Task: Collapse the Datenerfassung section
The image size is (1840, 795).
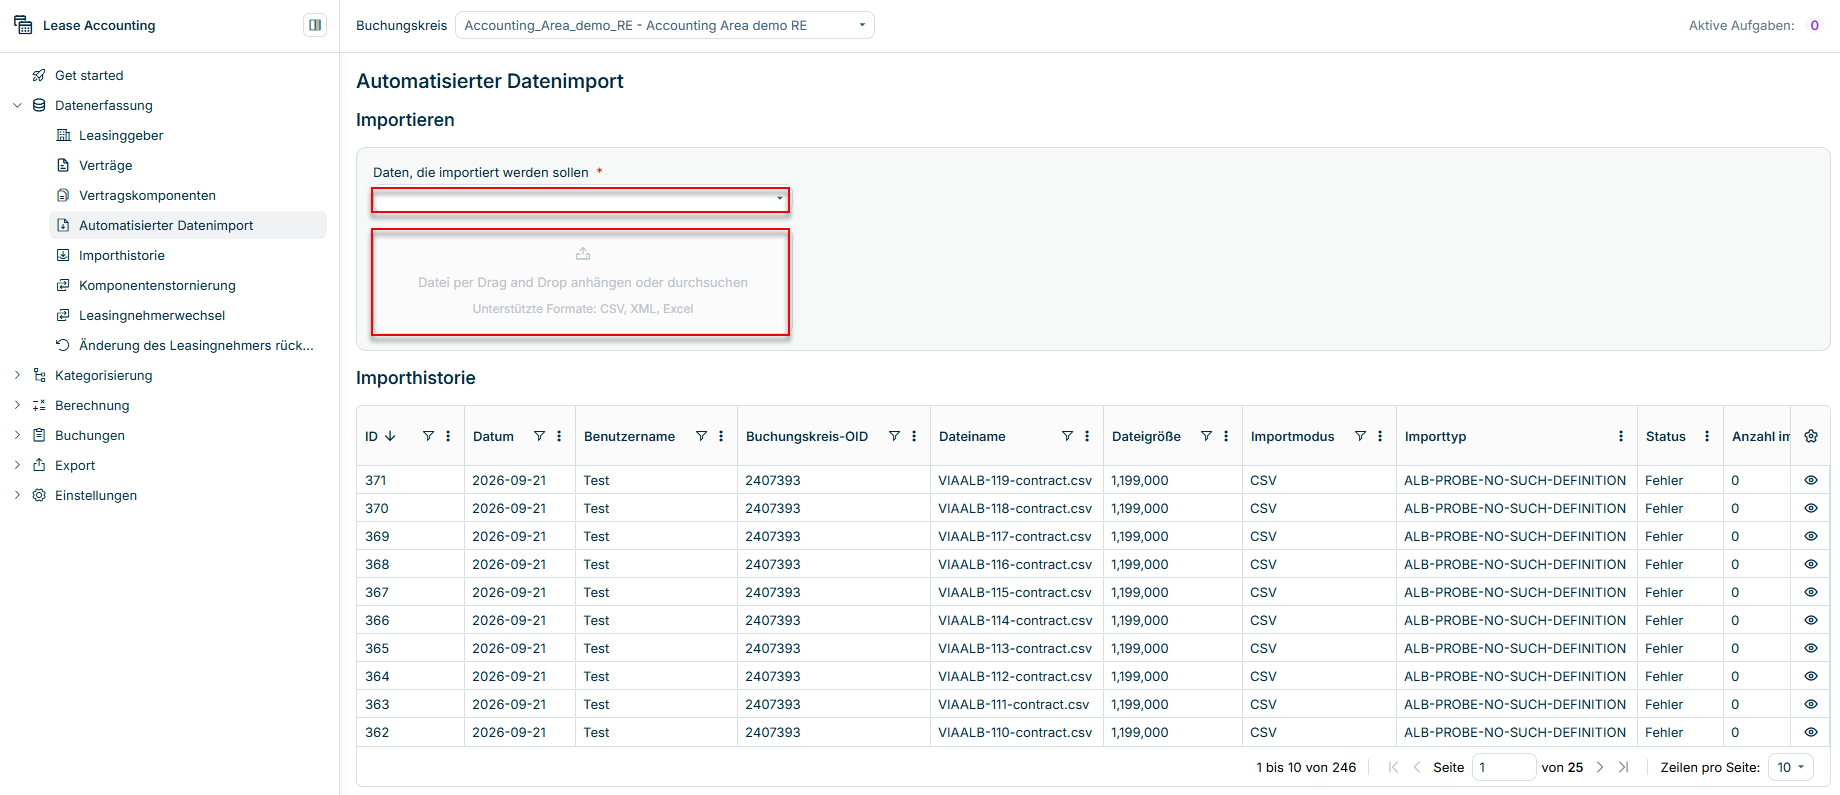Action: pyautogui.click(x=17, y=105)
